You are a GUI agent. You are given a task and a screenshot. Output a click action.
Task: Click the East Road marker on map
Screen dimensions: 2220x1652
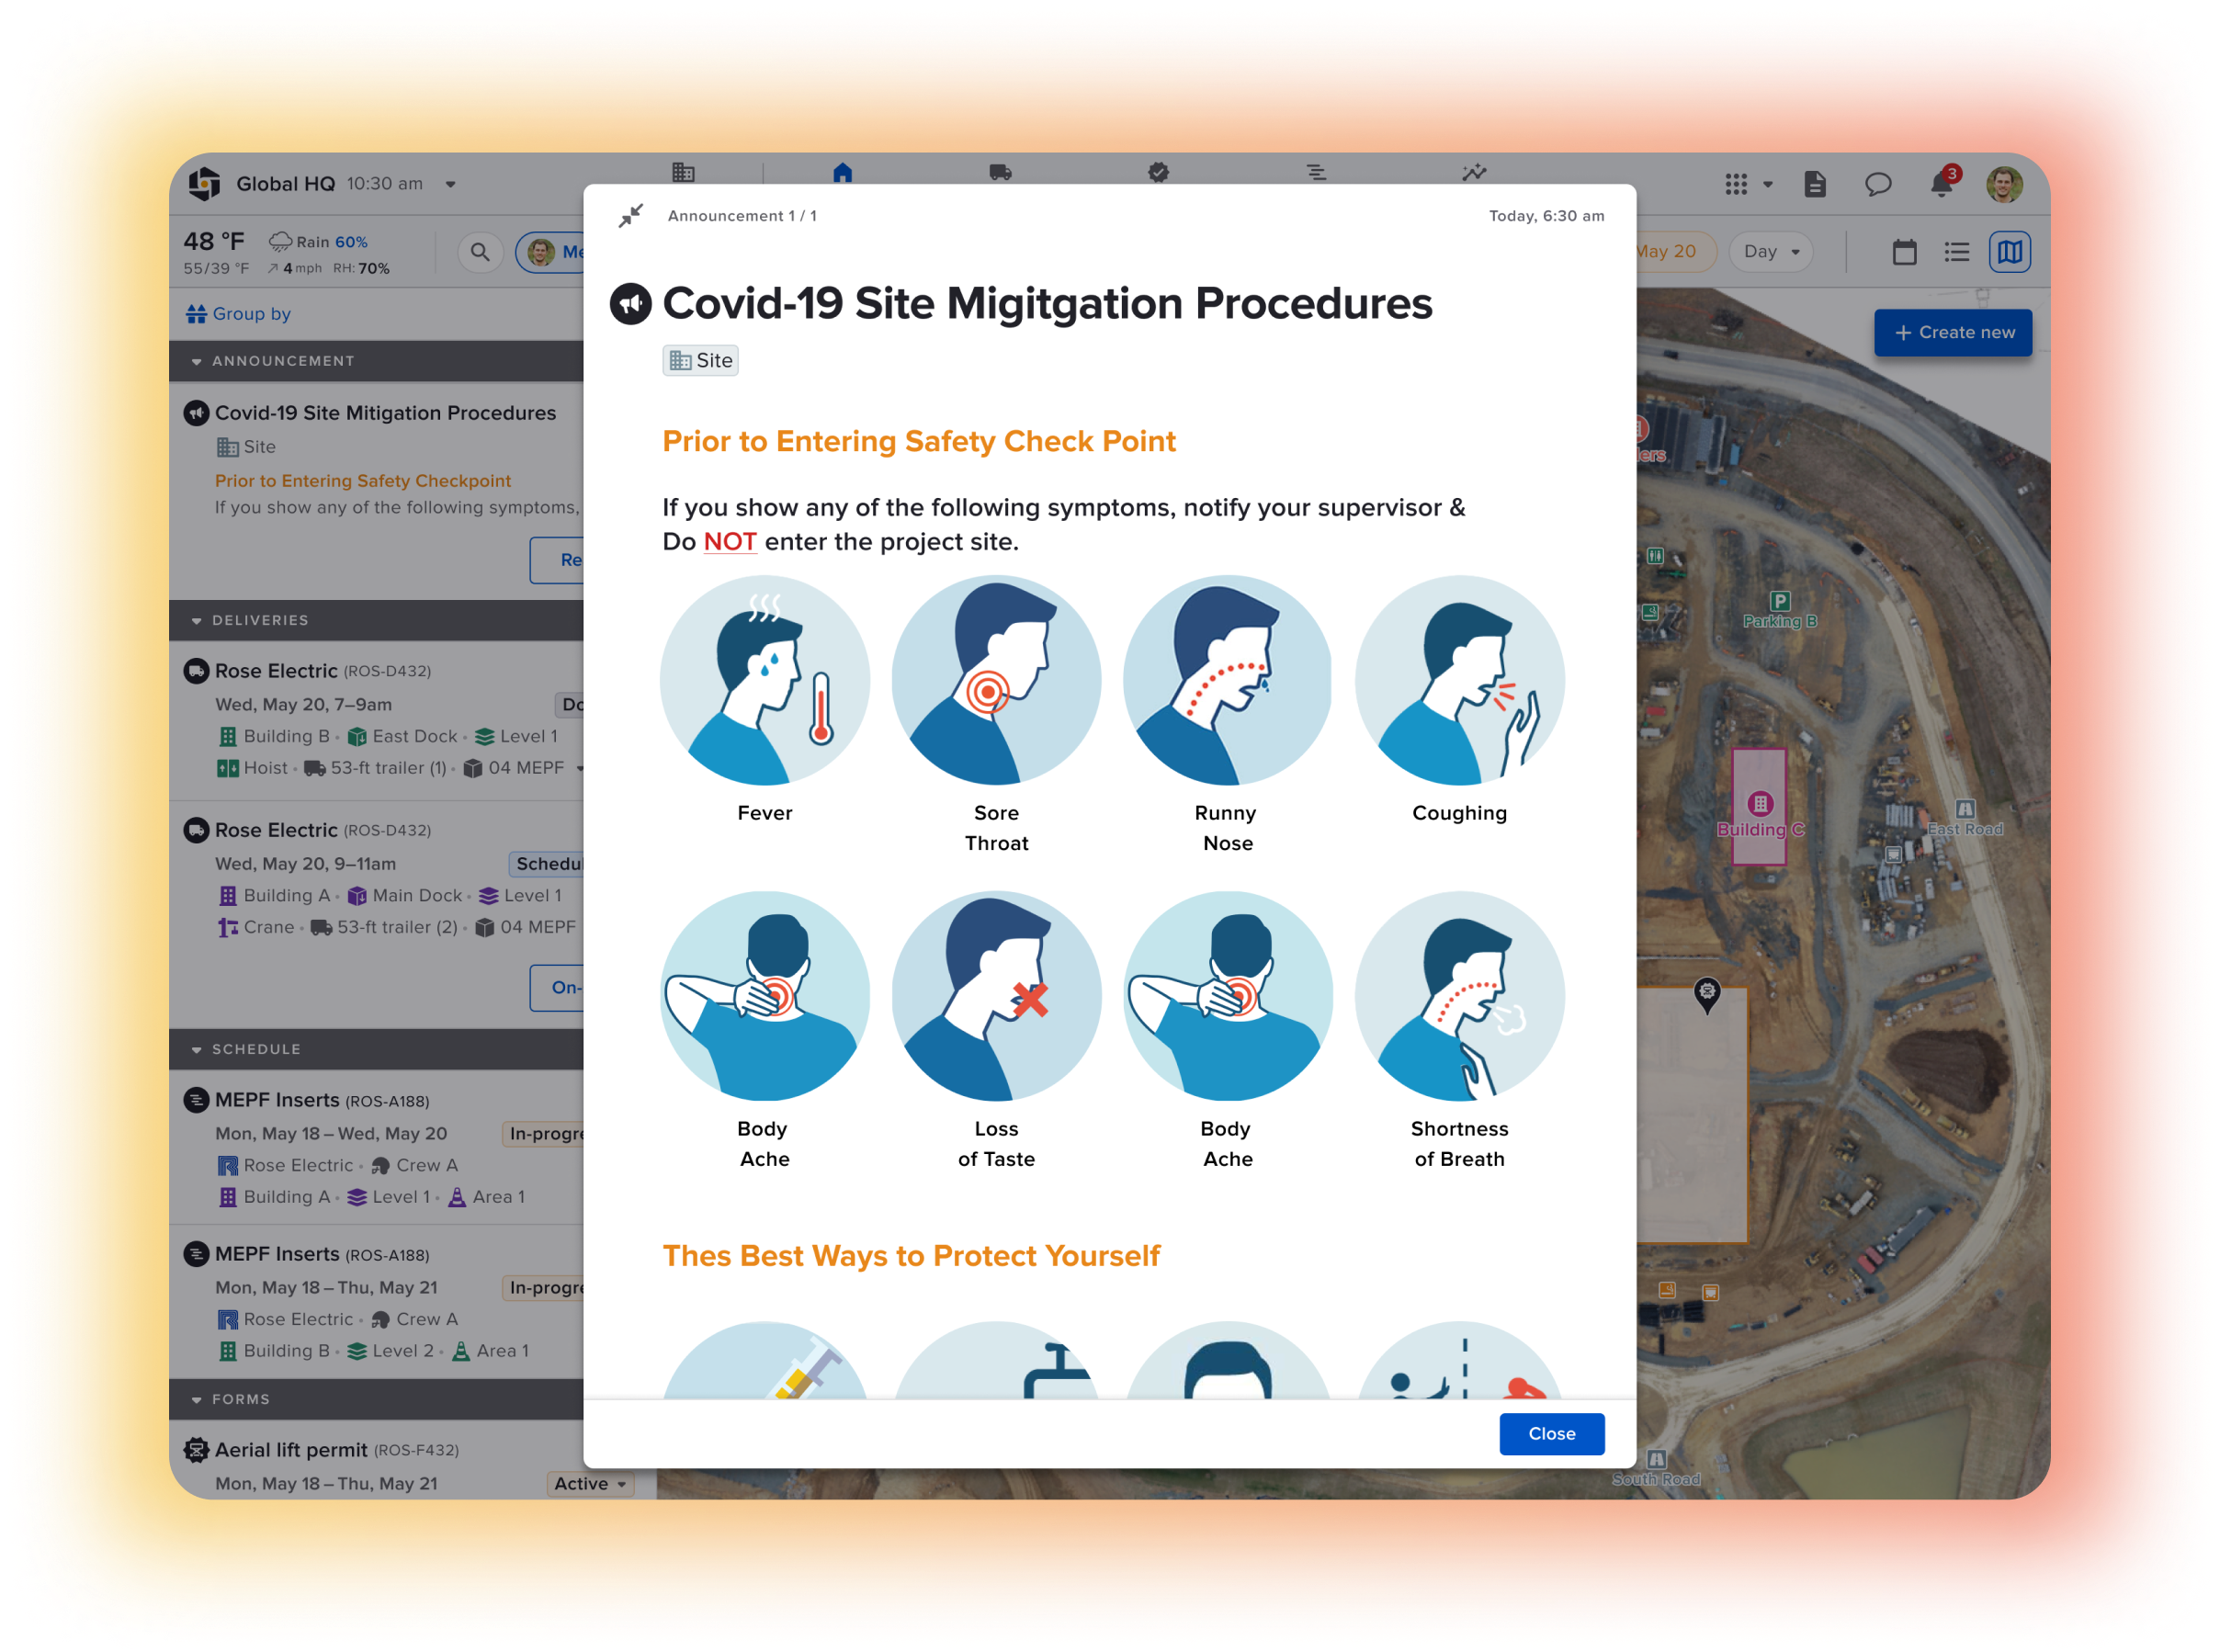click(x=1964, y=819)
